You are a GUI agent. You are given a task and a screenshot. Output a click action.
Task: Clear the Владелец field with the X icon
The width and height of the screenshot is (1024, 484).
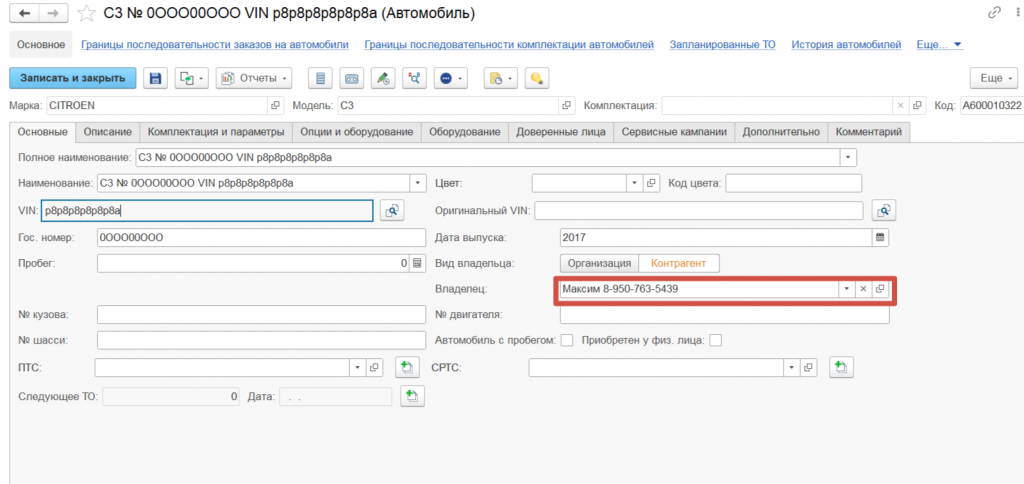coord(863,289)
